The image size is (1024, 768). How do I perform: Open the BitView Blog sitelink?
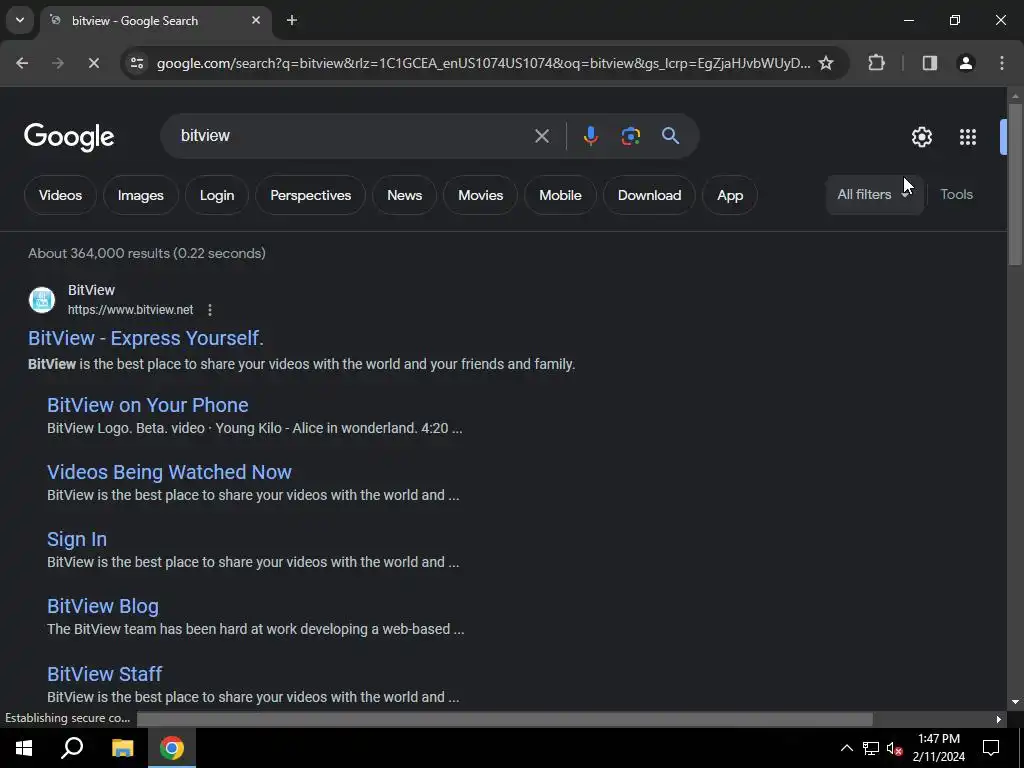(x=103, y=606)
